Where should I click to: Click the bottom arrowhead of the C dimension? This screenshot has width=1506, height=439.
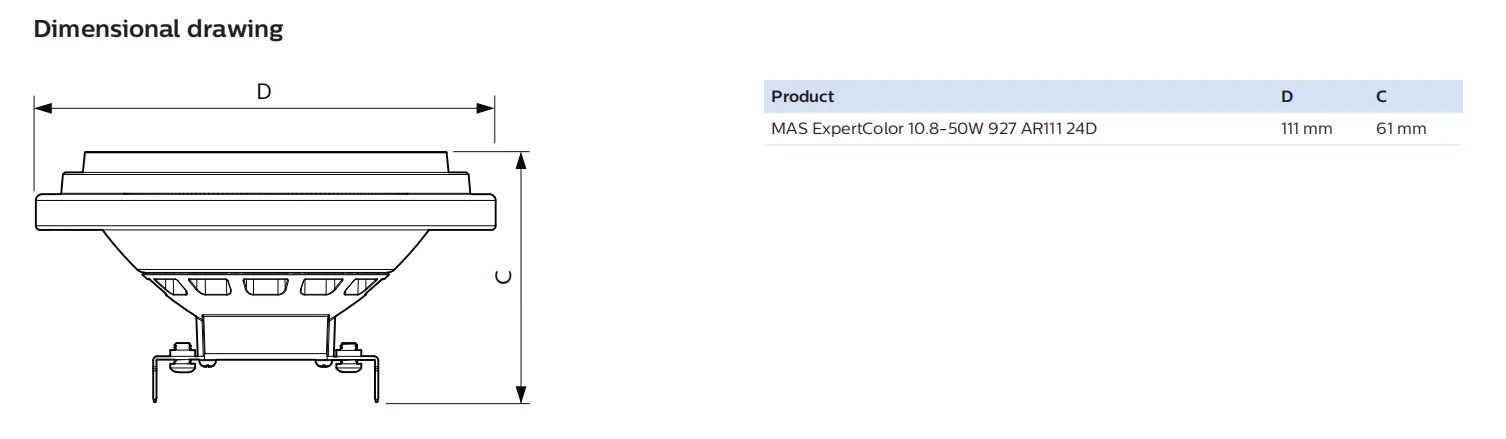click(520, 395)
